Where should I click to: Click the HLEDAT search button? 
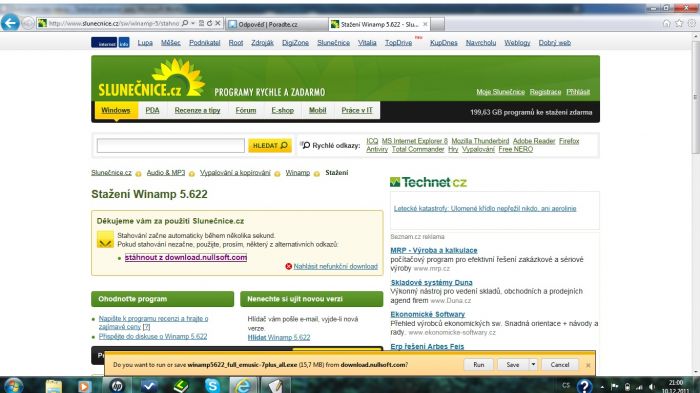point(270,146)
